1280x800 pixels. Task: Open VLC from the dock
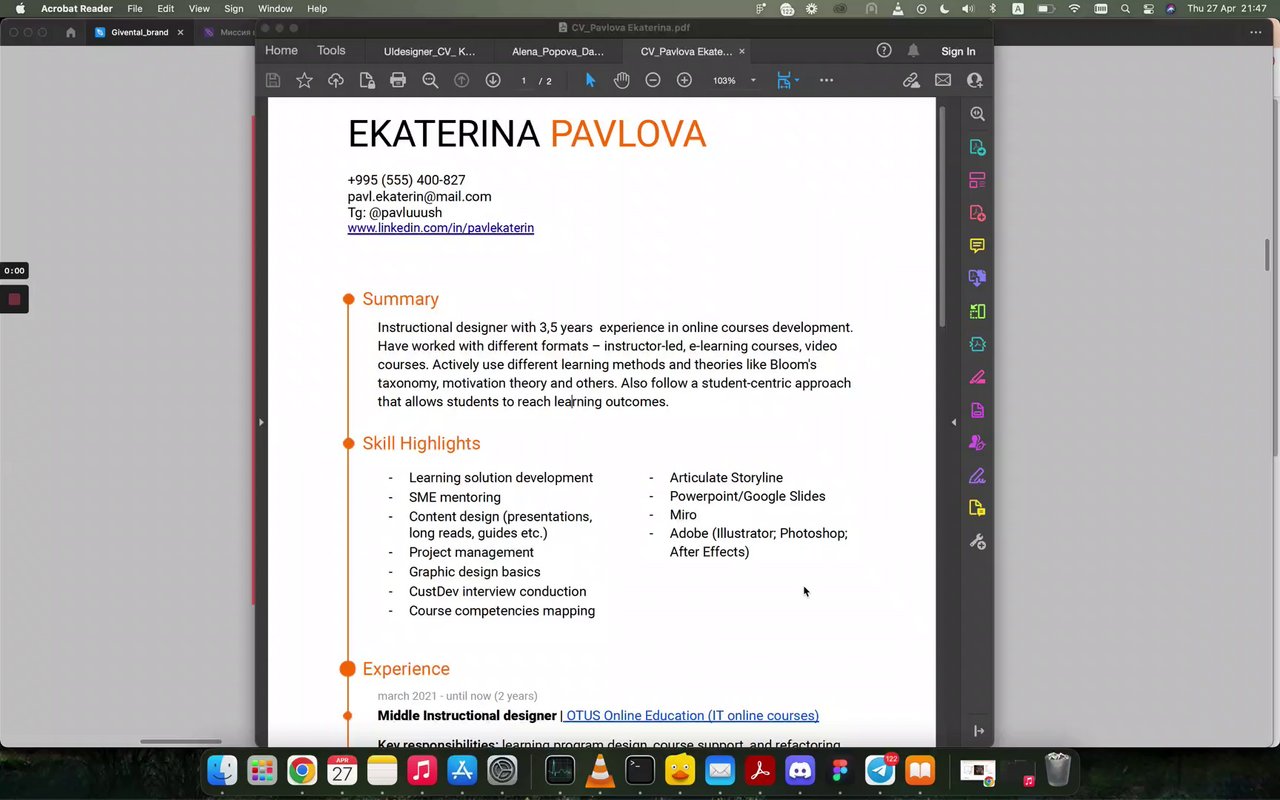[600, 770]
